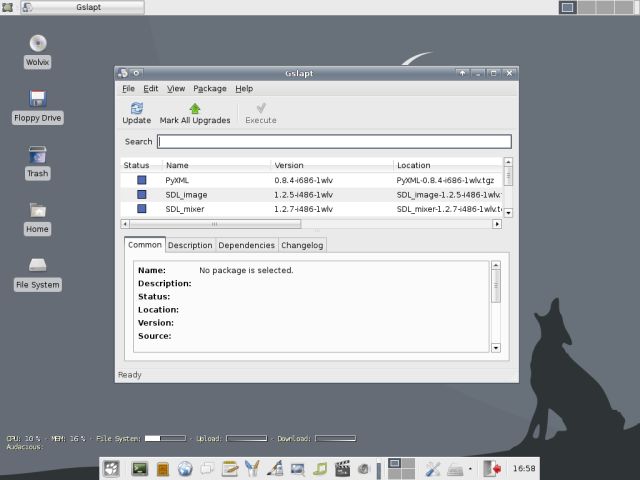Click the package list horizontal scrollbar thumb
This screenshot has width=640, height=480.
[x=215, y=224]
